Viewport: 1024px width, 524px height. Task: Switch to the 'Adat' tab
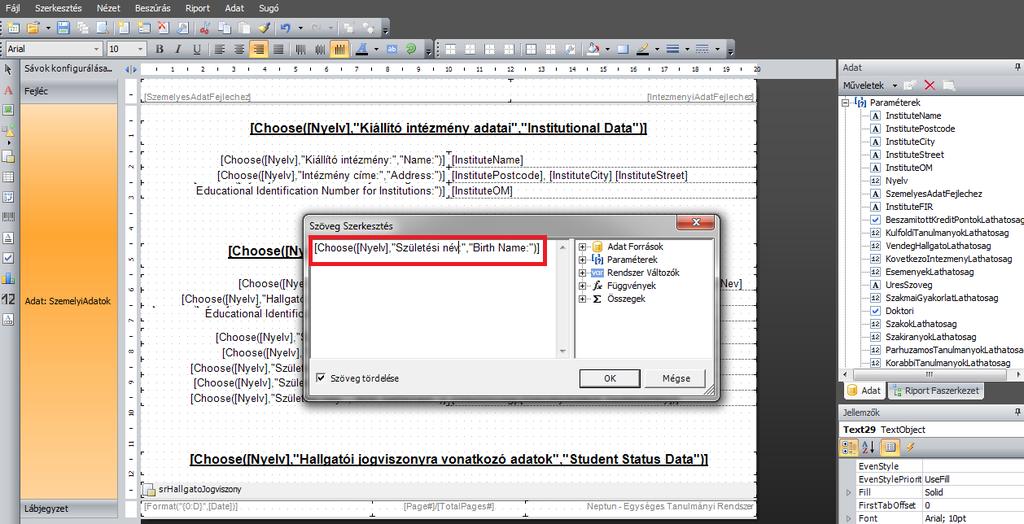pos(864,391)
